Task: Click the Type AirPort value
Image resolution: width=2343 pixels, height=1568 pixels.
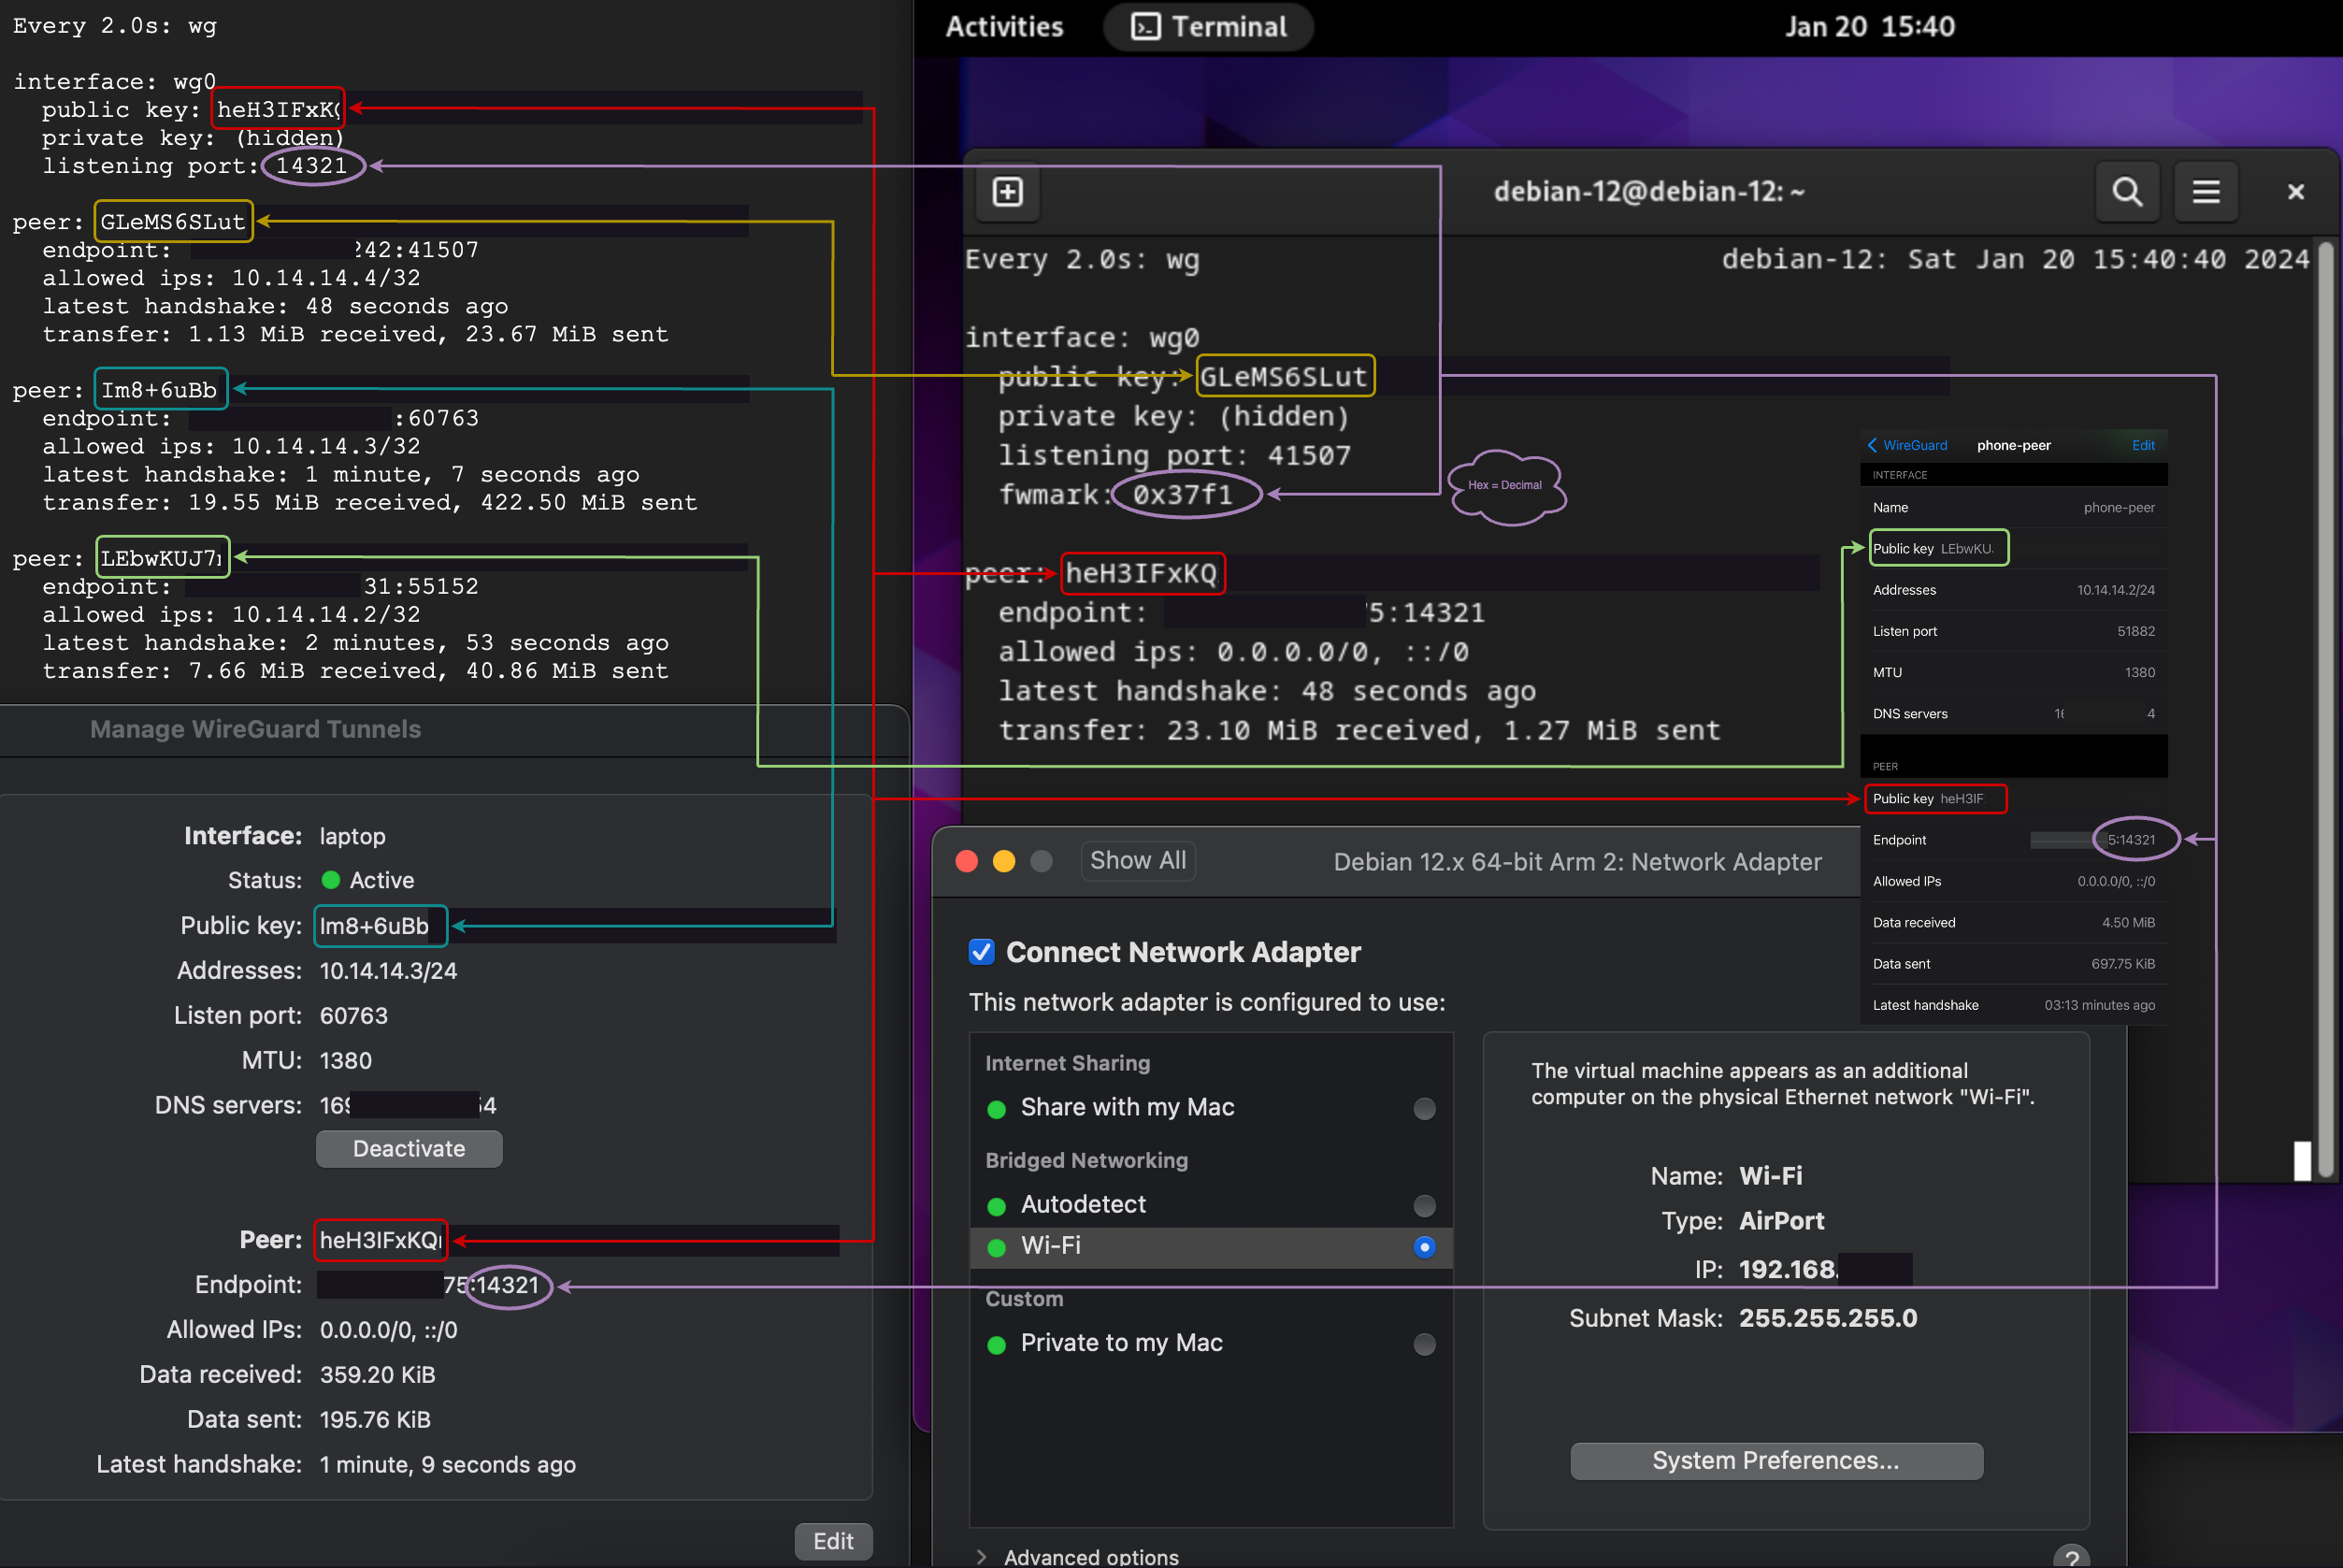Action: (1781, 1221)
